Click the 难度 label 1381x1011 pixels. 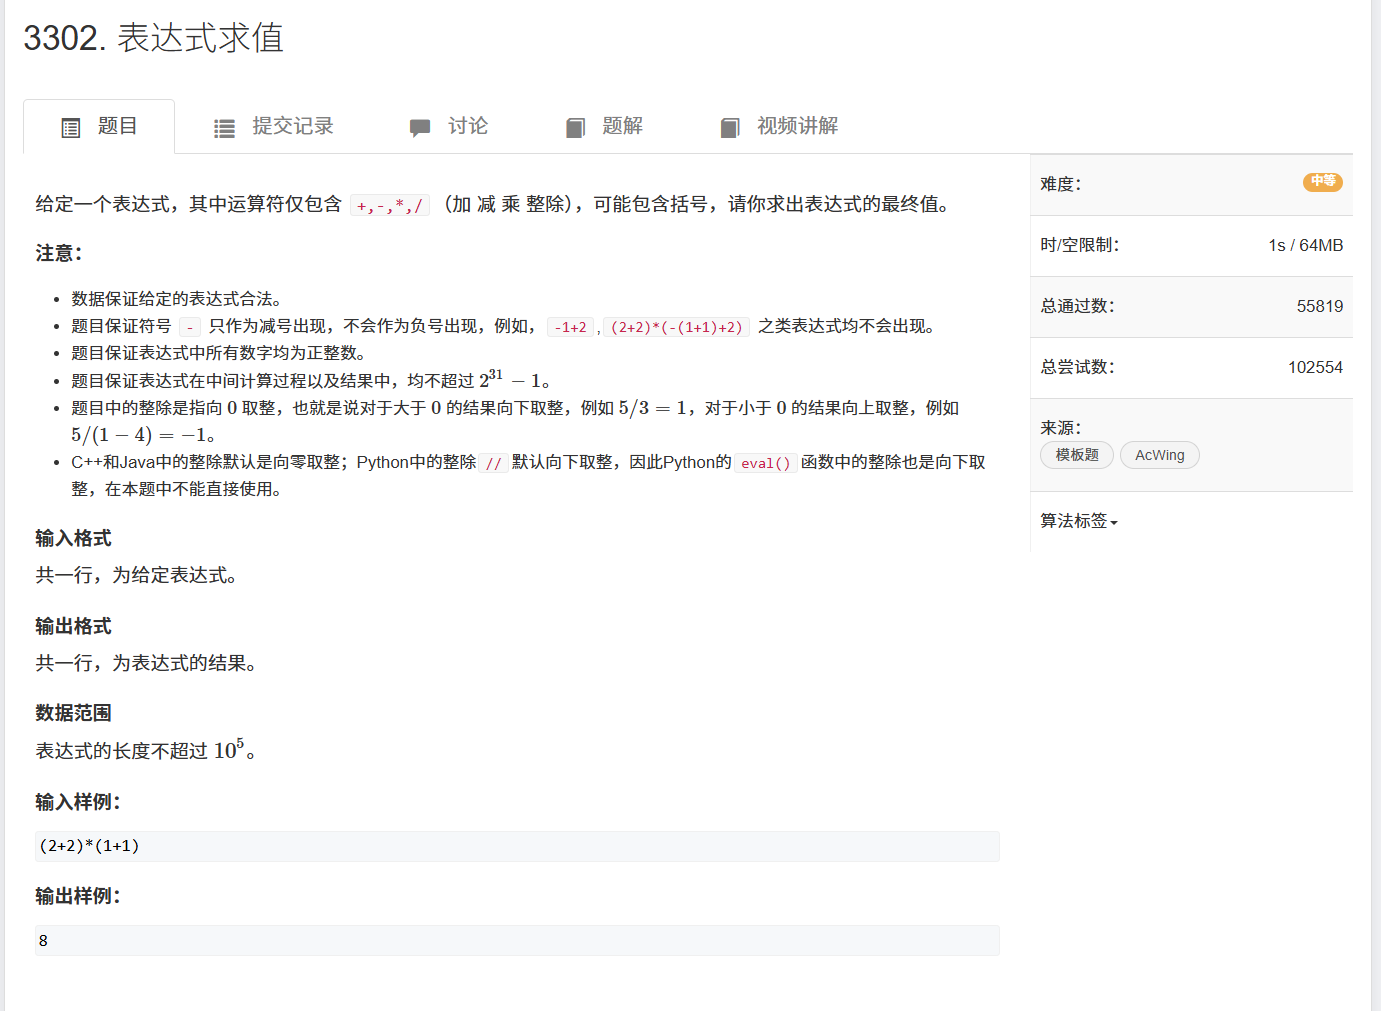coord(1061,184)
